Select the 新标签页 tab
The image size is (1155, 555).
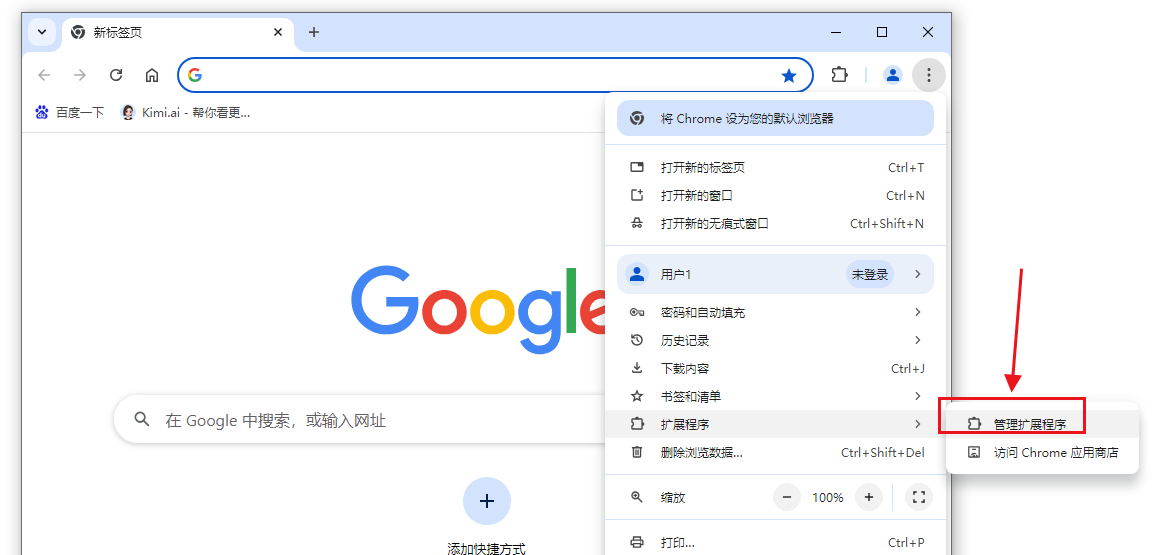pos(178,32)
